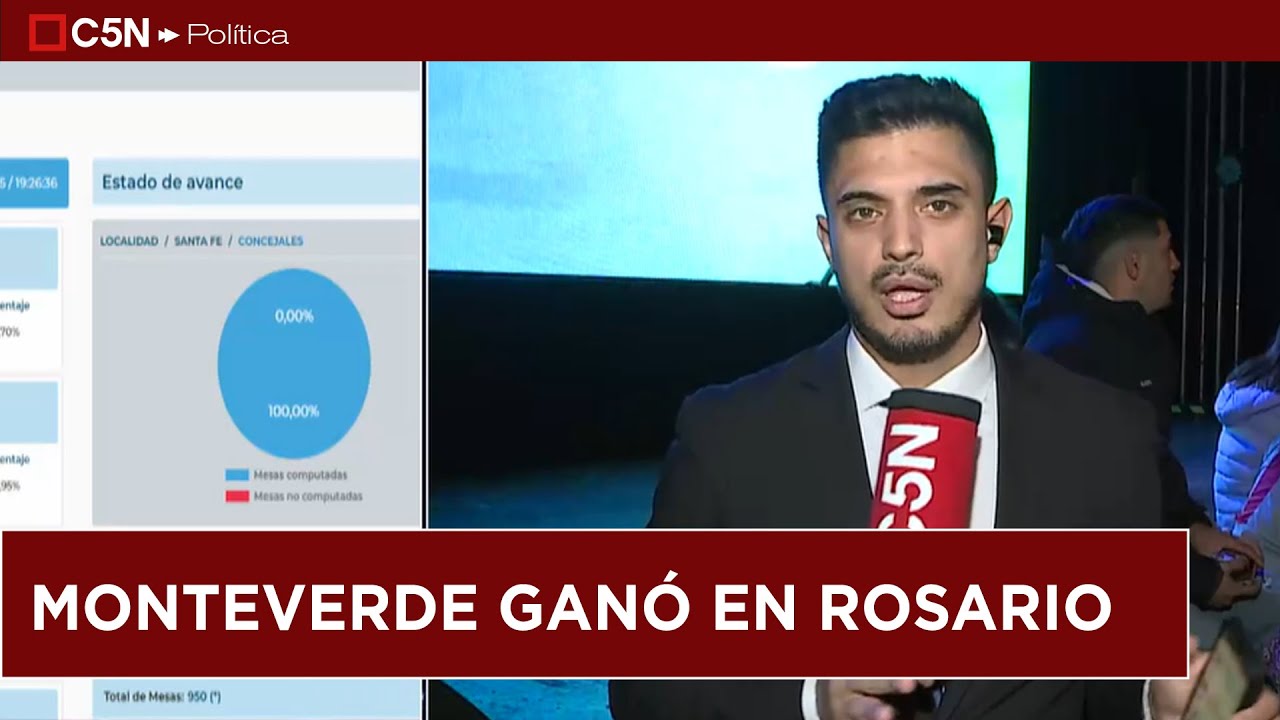This screenshot has height=720, width=1280.
Task: Click the C5N red square logo
Action: (47, 34)
